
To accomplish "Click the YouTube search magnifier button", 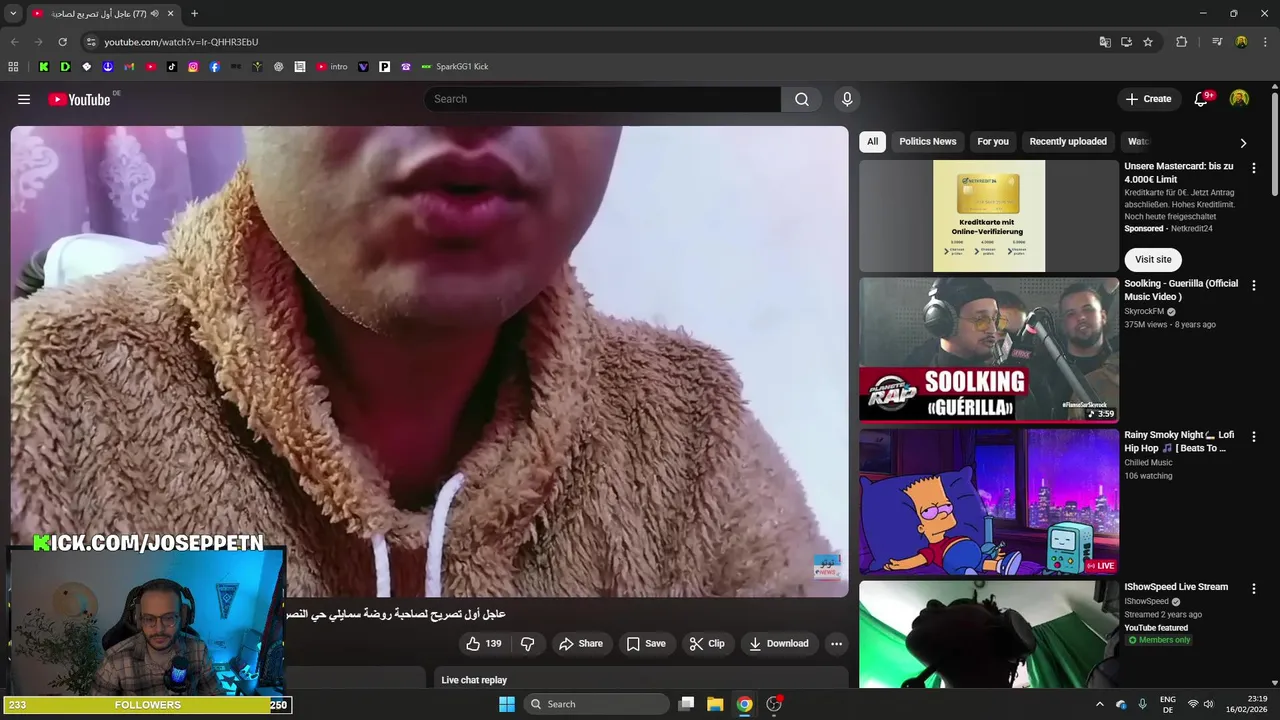I will (x=802, y=99).
